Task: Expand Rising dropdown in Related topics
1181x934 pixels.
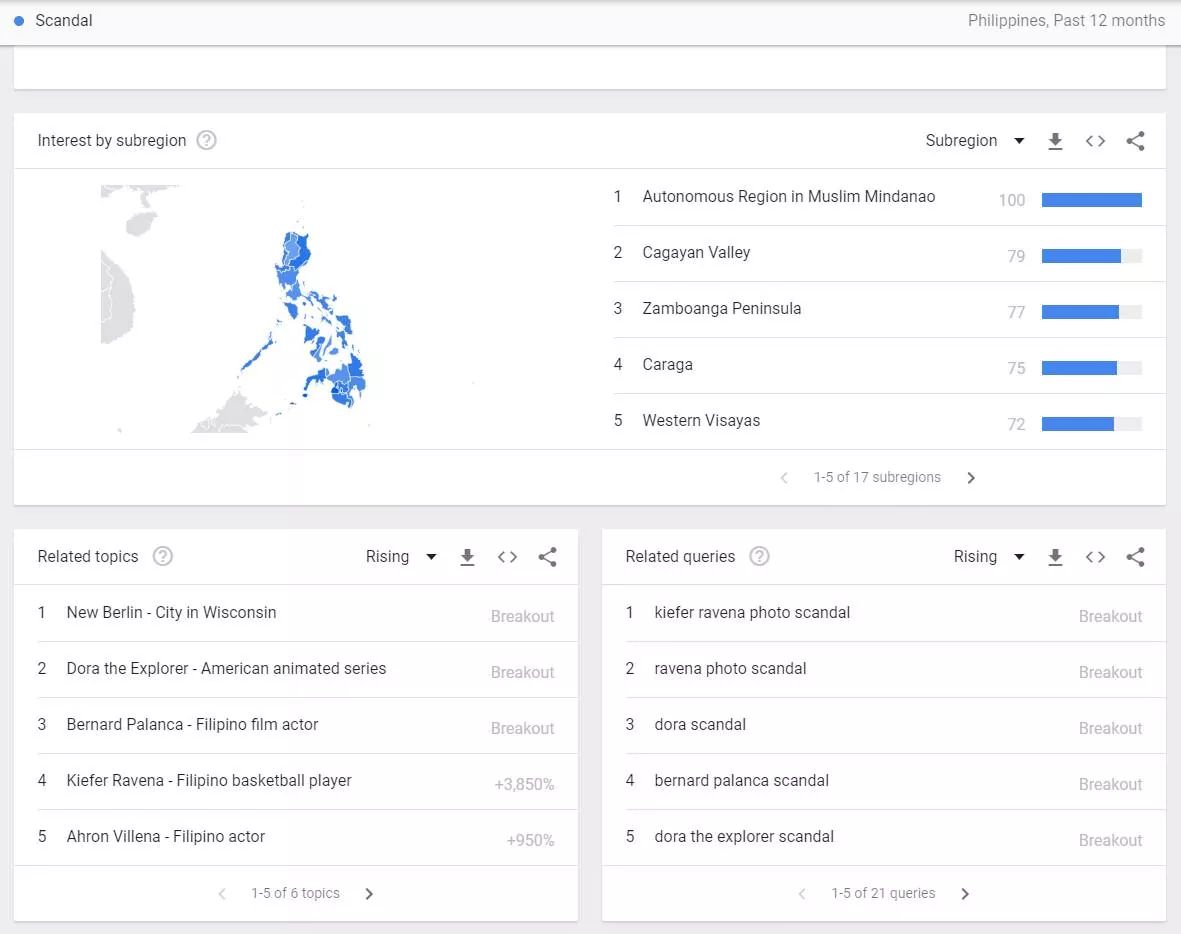Action: (401, 557)
